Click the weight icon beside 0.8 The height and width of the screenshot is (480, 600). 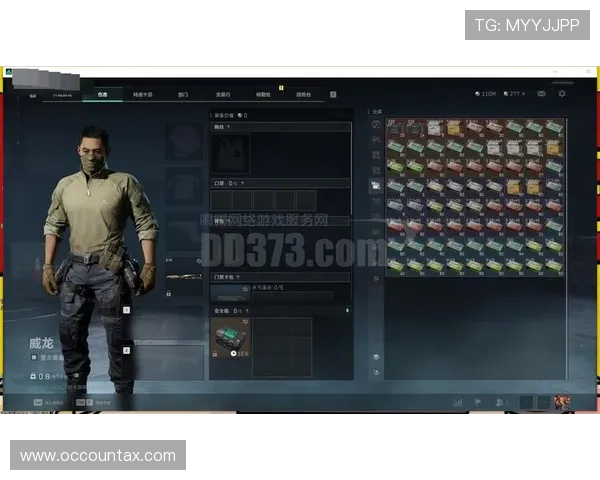[x=33, y=376]
